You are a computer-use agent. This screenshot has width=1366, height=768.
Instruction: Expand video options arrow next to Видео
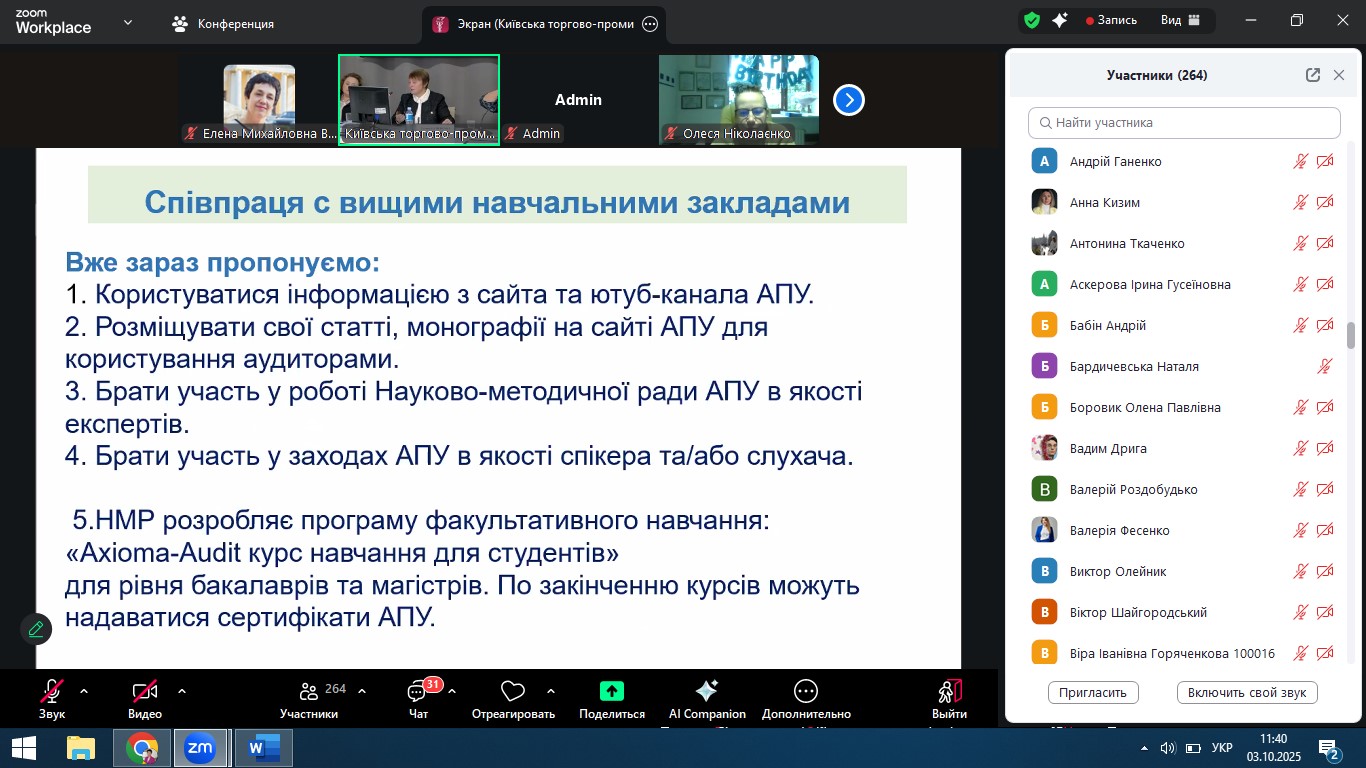[x=182, y=691]
